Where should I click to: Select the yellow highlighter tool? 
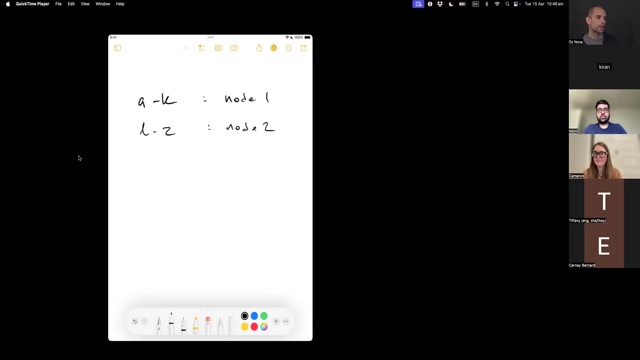(196, 325)
